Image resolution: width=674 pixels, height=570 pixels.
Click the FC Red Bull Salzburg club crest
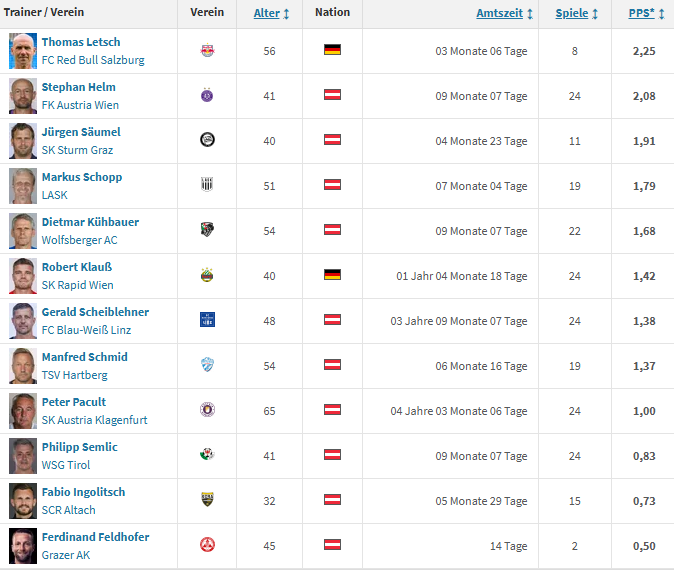[x=207, y=50]
